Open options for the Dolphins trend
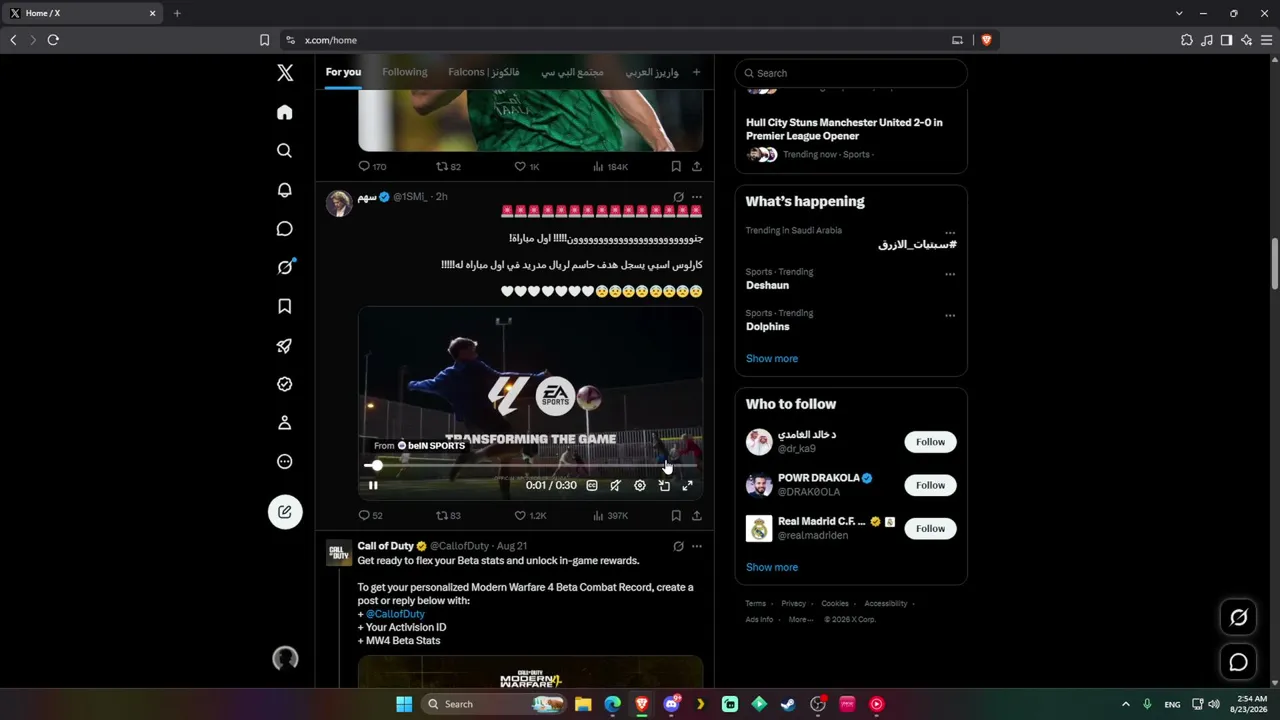 (950, 315)
